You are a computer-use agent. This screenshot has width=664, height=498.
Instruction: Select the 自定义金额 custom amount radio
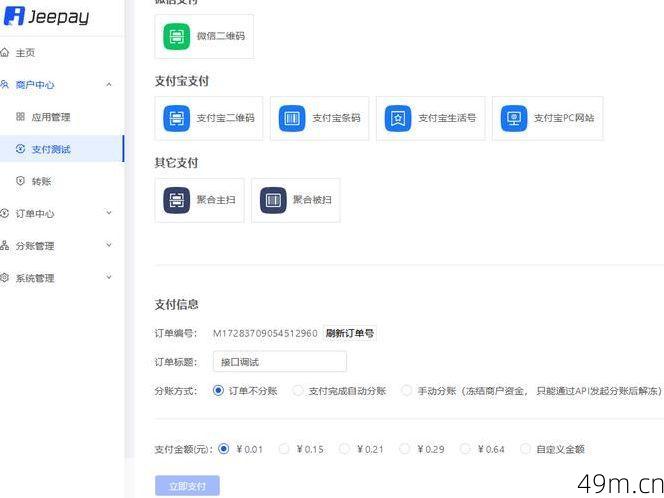coord(526,449)
